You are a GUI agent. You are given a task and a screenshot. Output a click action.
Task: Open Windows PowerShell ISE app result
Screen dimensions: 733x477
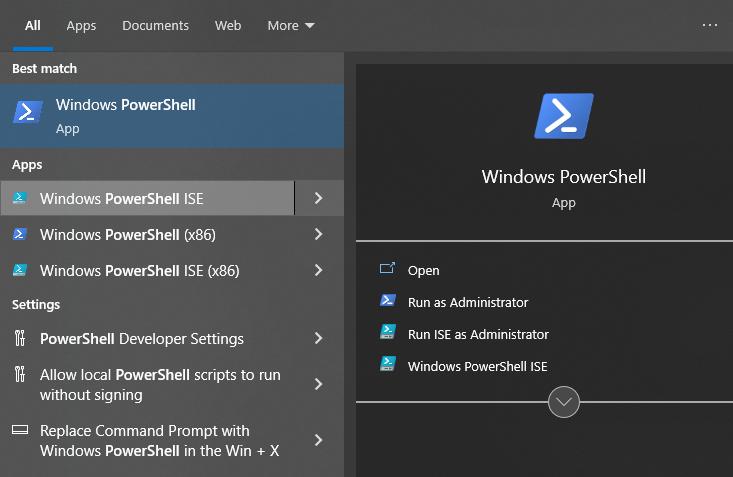click(148, 198)
